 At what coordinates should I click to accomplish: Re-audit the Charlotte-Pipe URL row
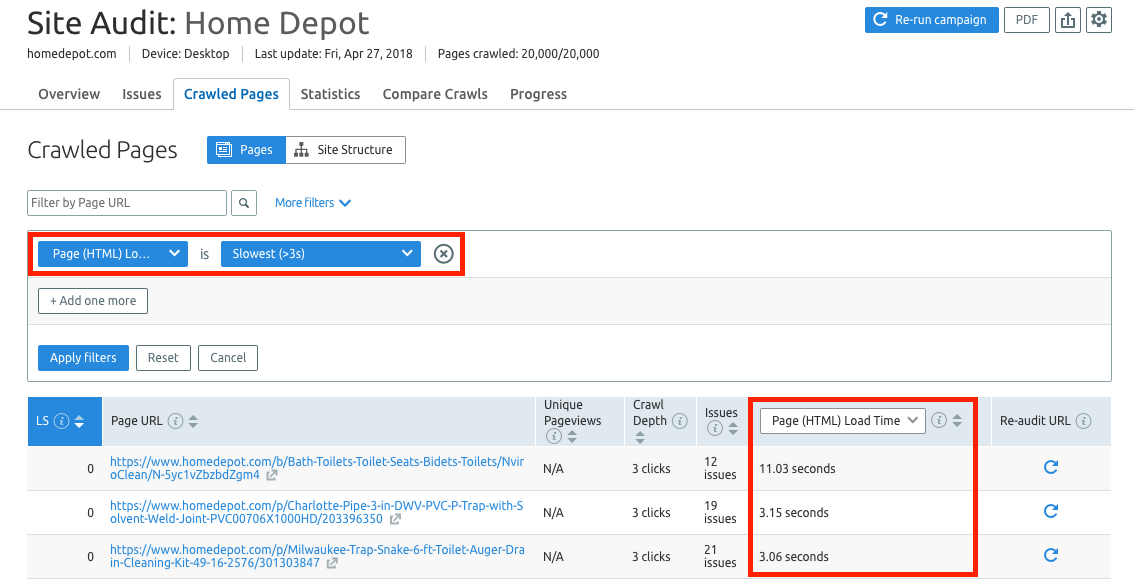click(x=1051, y=511)
